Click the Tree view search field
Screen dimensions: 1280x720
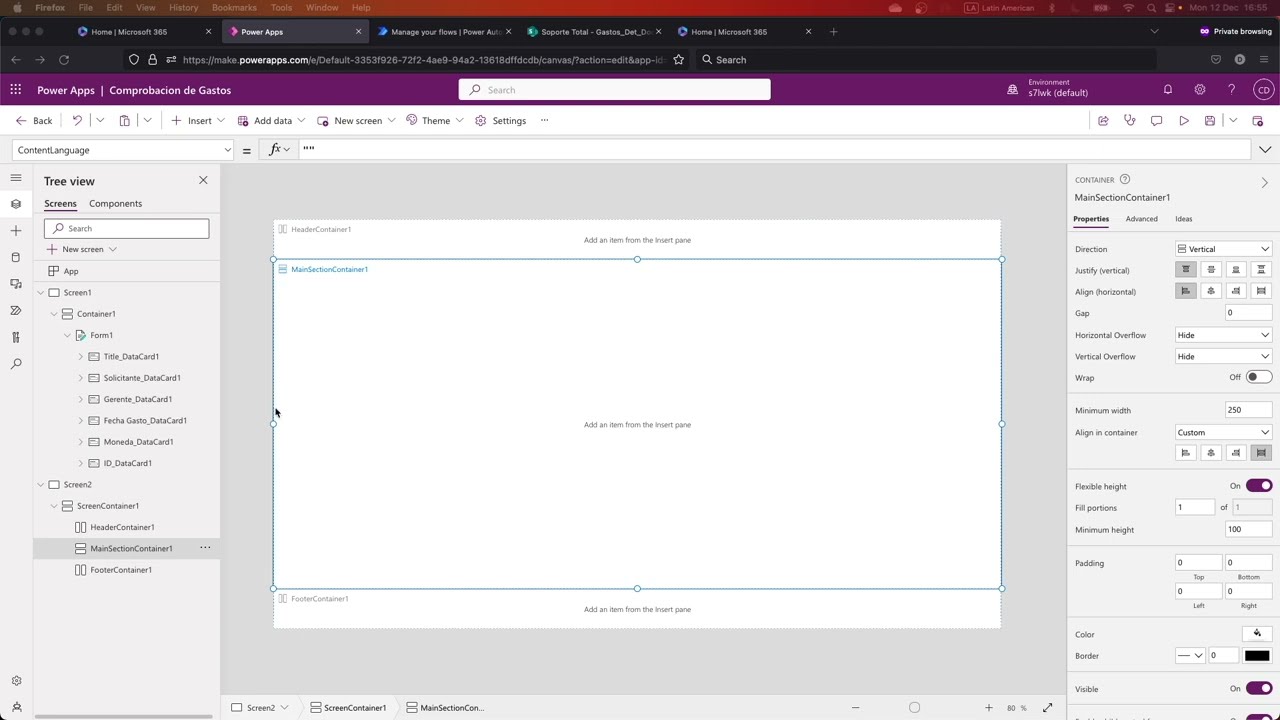127,228
